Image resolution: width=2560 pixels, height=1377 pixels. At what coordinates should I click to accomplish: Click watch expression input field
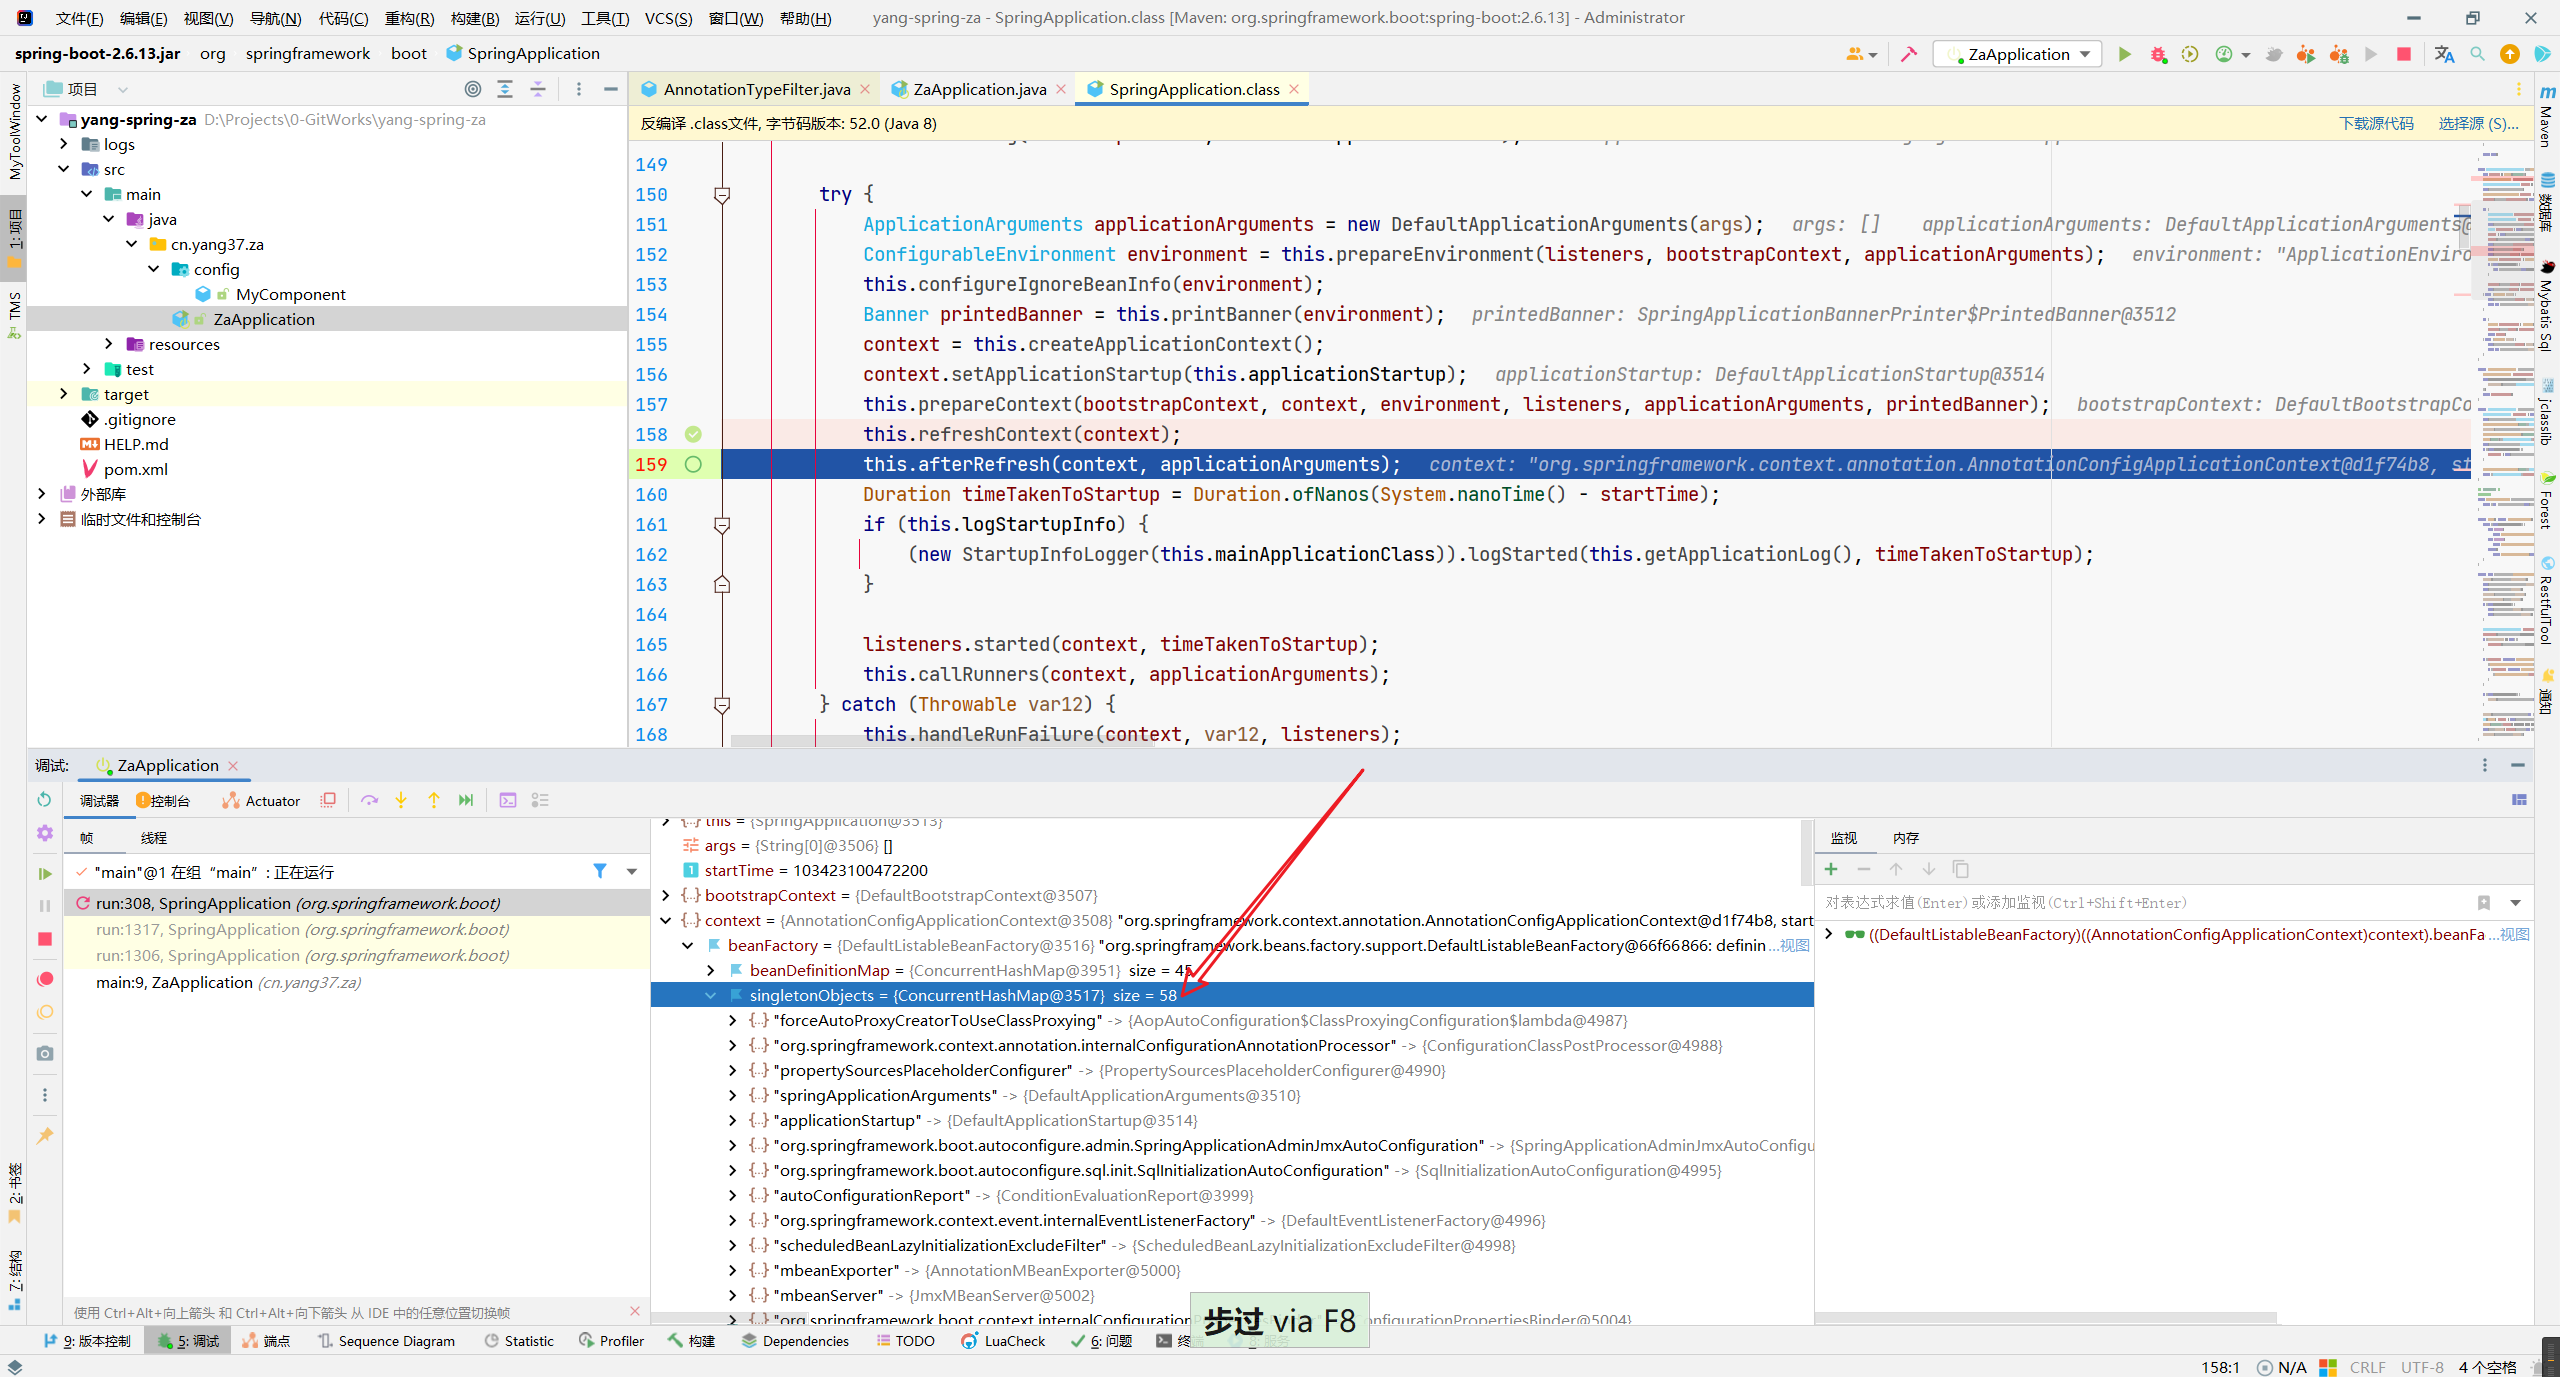(2145, 902)
